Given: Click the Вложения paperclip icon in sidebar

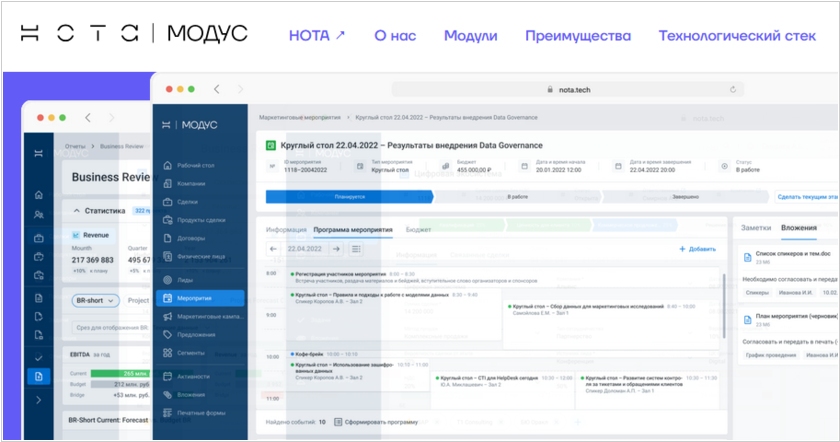Looking at the screenshot, I should [x=168, y=394].
